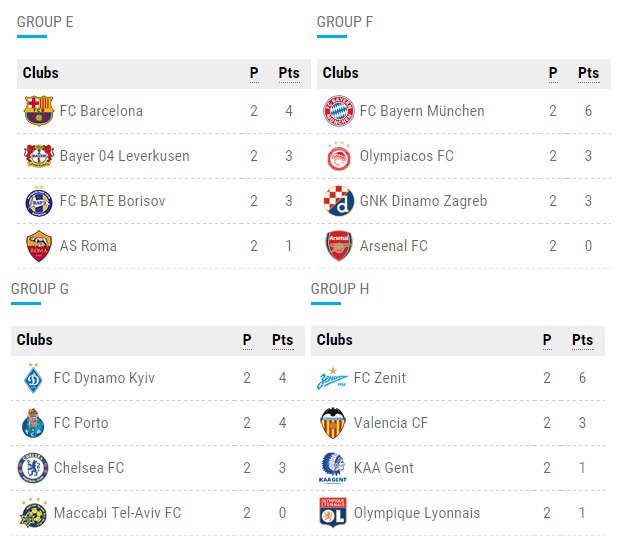
Task: Click the FC Barcelona crest icon
Action: (39, 111)
